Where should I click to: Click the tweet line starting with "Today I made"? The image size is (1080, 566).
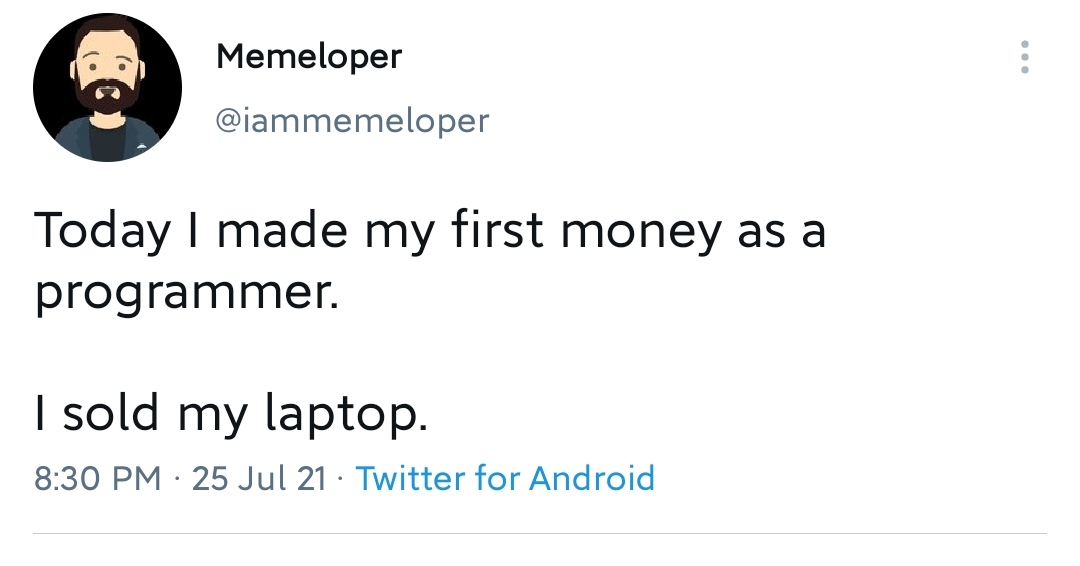coord(430,231)
